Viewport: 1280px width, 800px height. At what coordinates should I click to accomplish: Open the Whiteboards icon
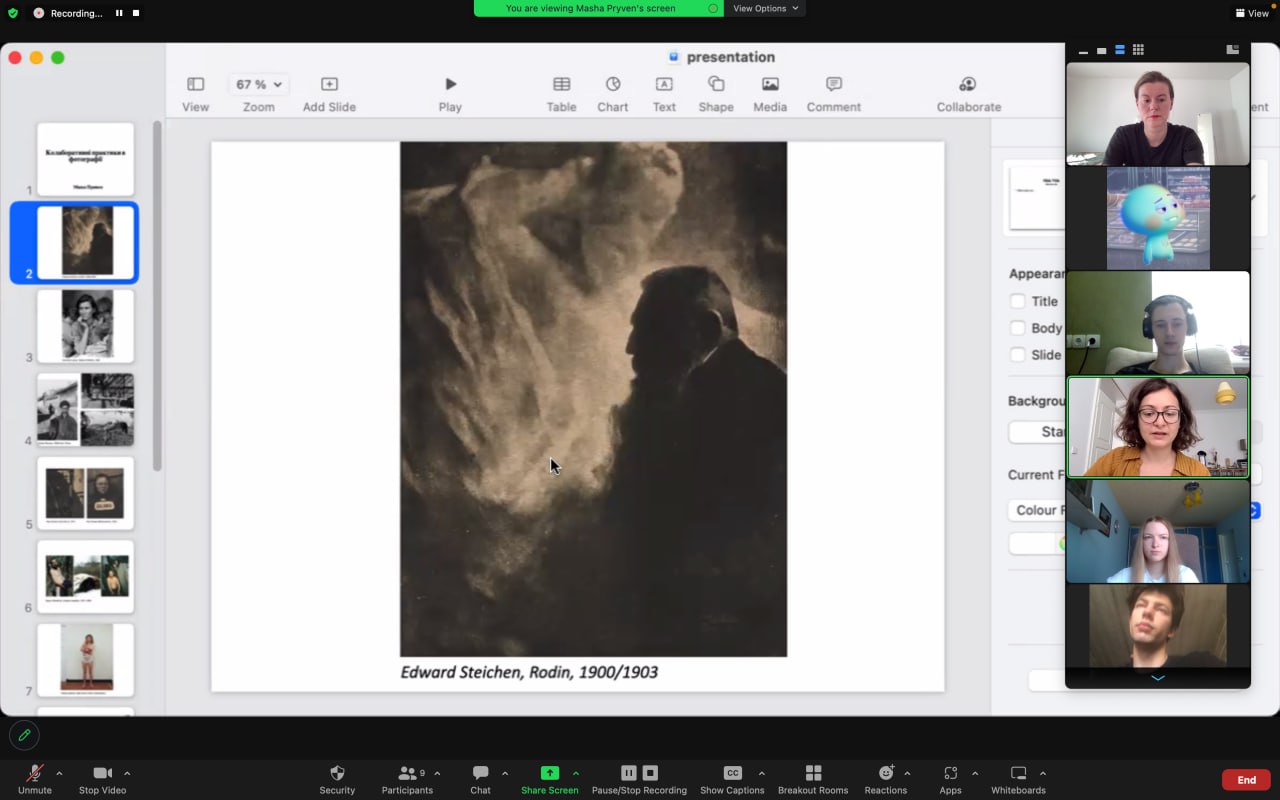1018,773
